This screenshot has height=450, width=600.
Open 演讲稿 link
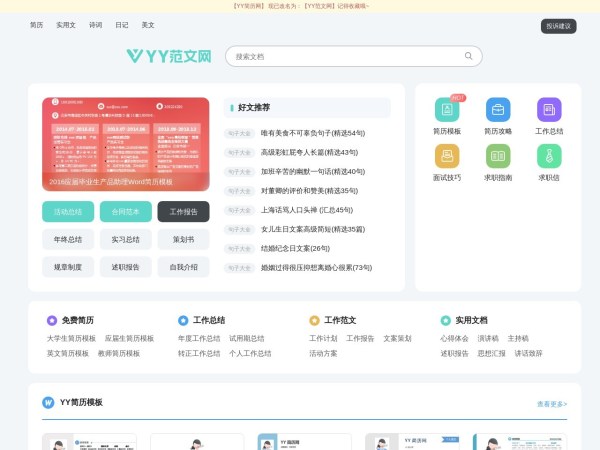point(488,338)
